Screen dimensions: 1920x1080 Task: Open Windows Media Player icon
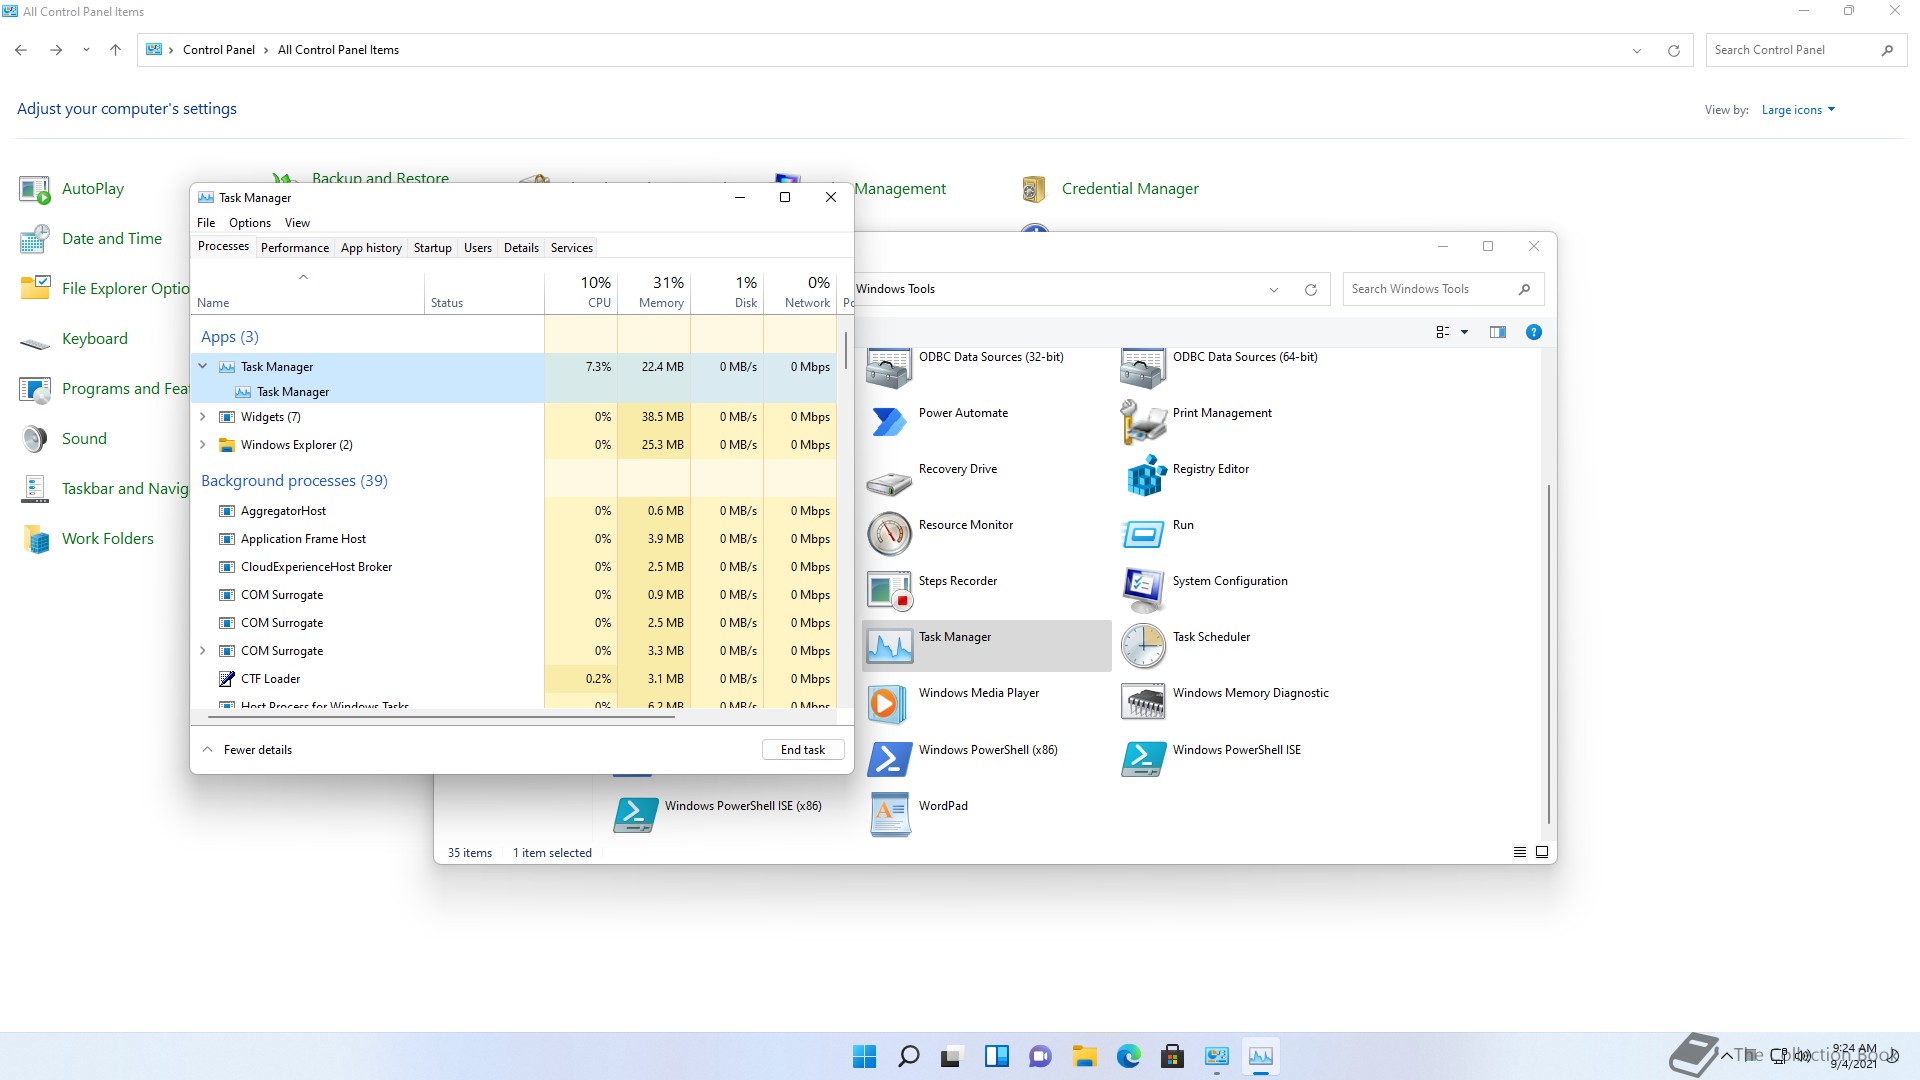point(888,703)
